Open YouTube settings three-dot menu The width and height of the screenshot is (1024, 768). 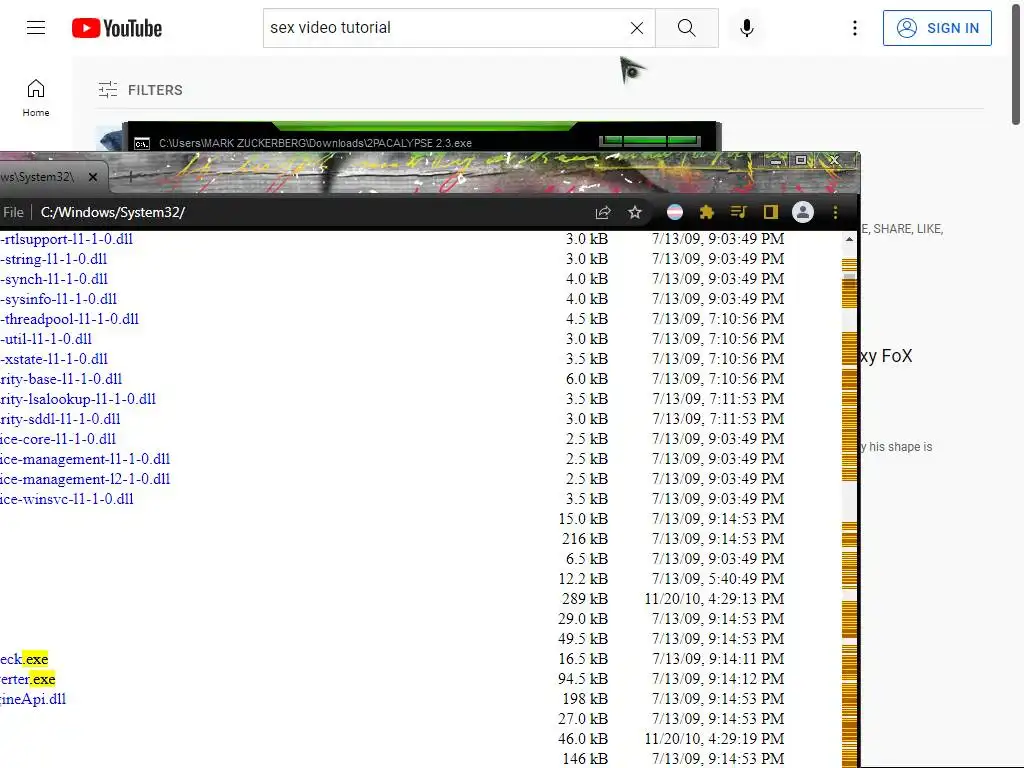[854, 28]
